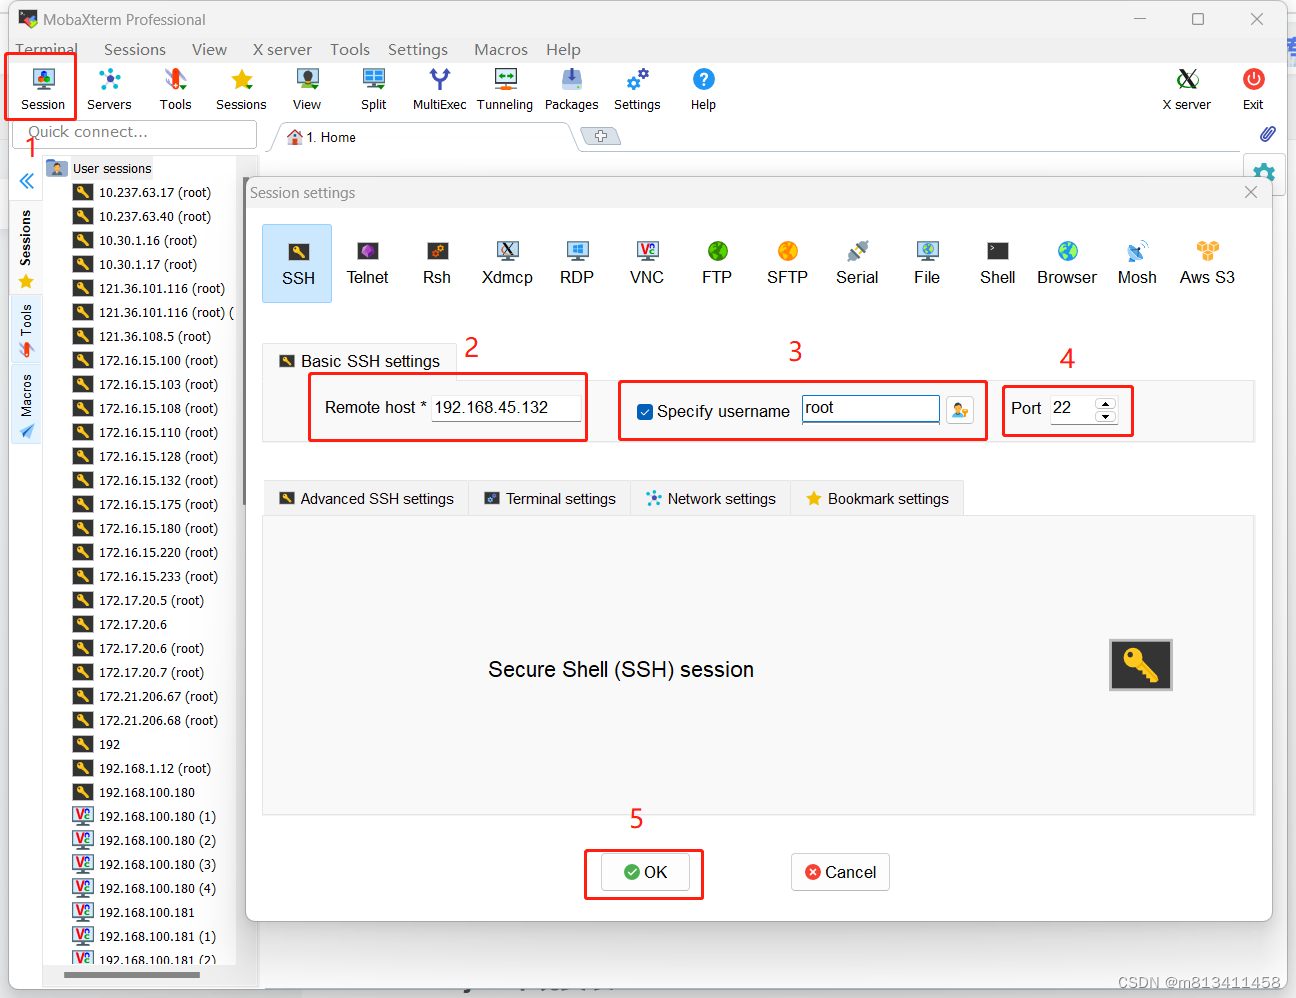Select SSH session type

coord(297,263)
